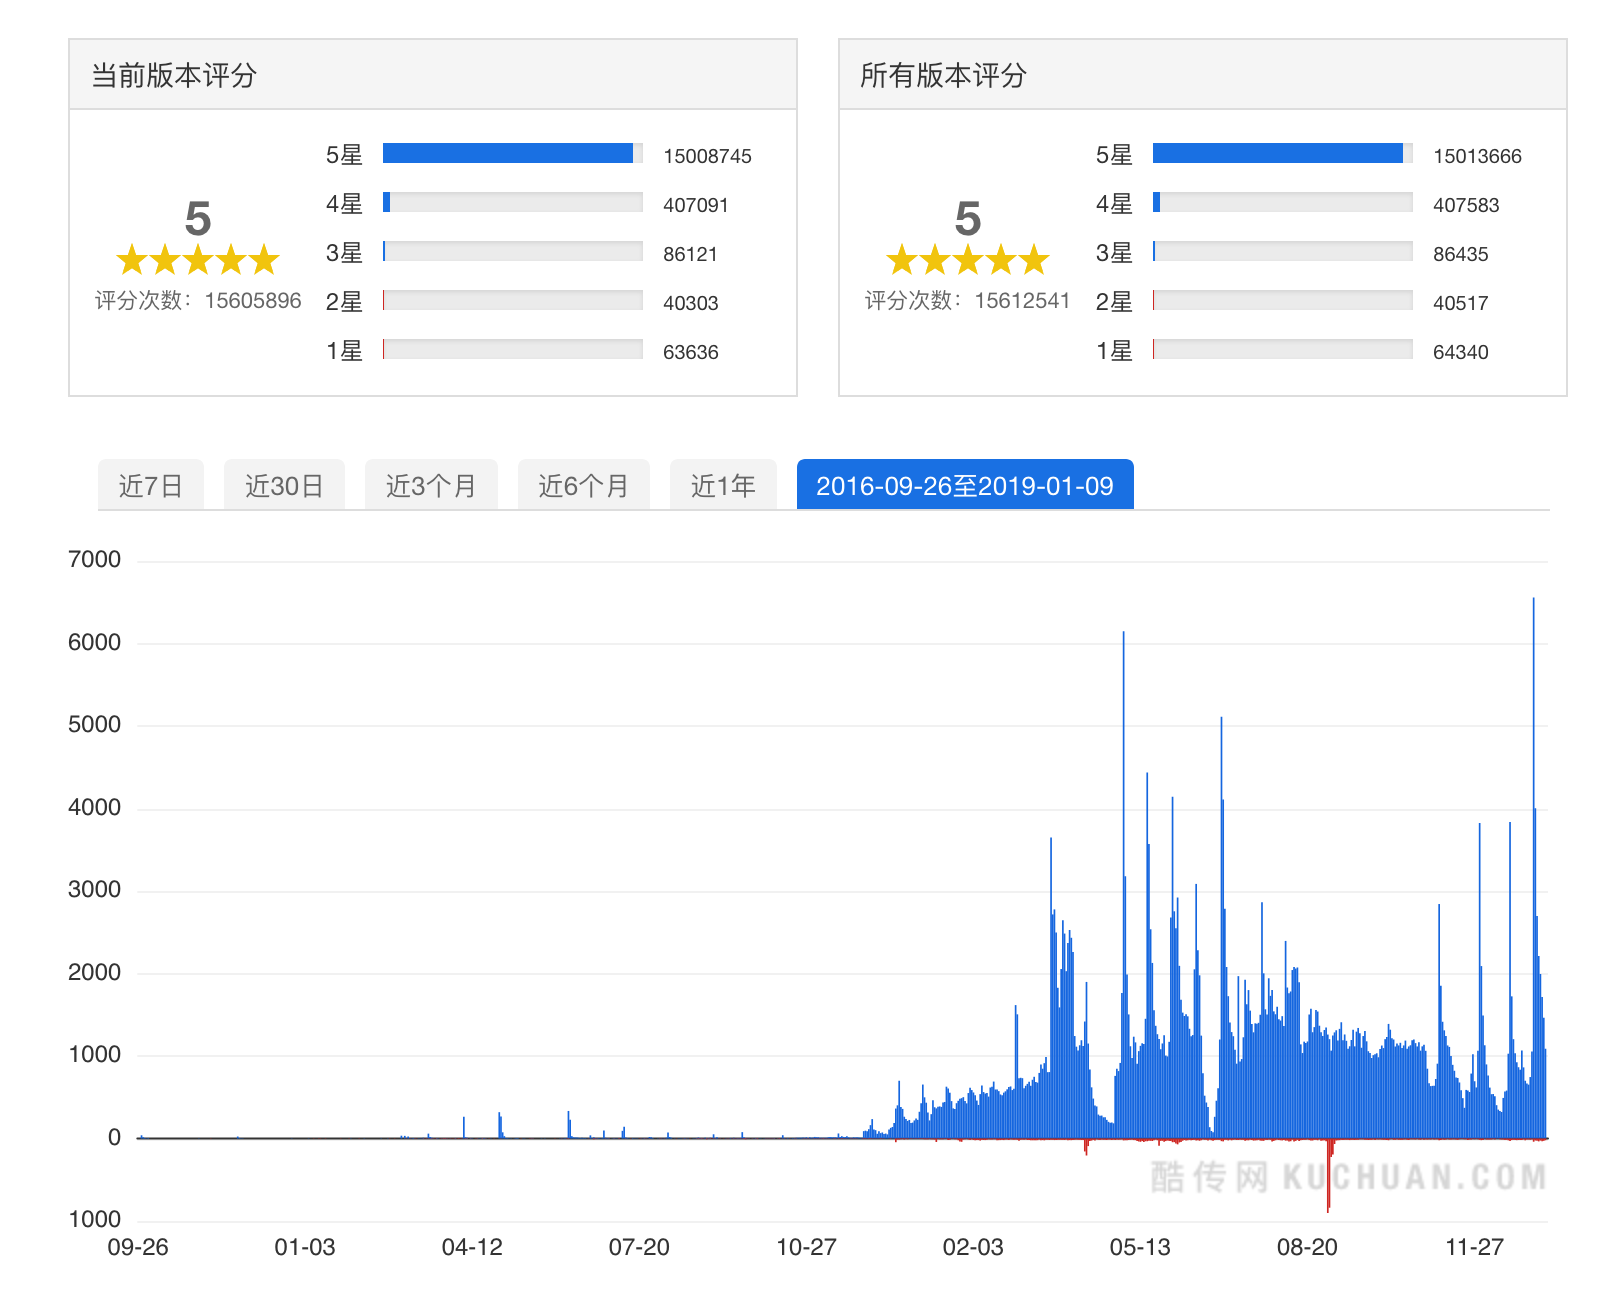Click the 86435 count in 所有版本评分

point(1460,254)
